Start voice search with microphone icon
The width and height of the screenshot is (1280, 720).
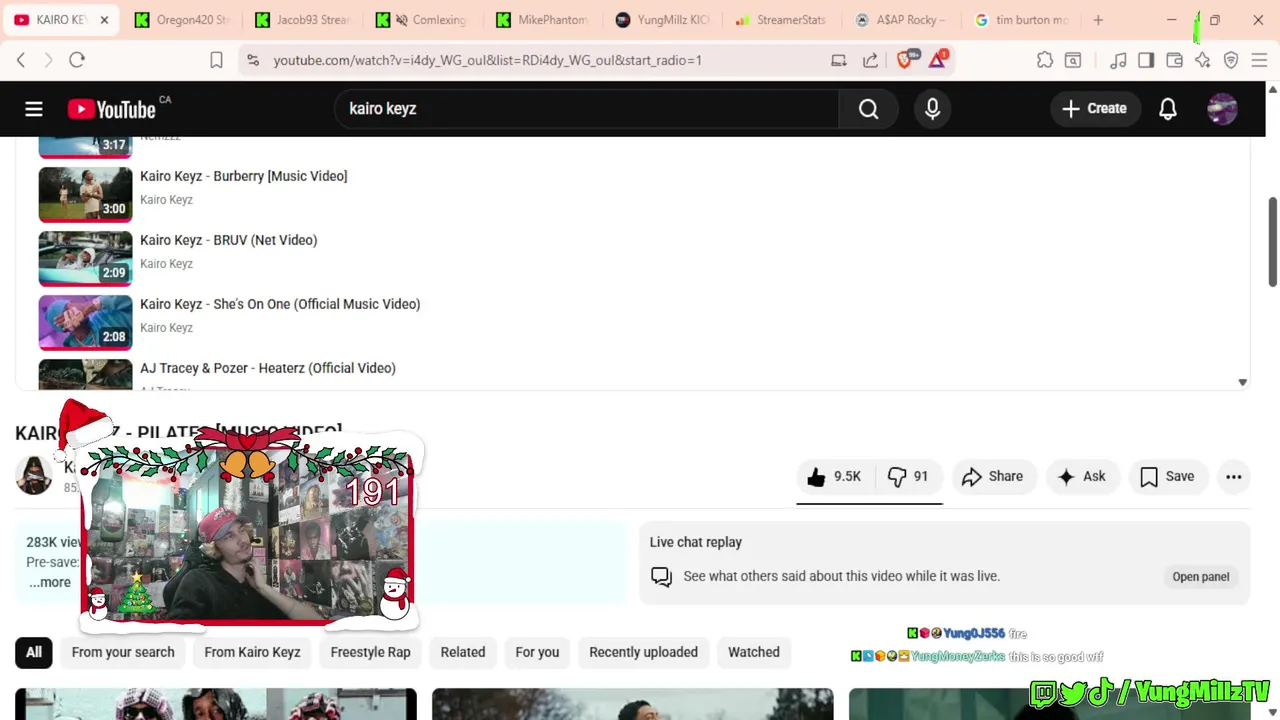click(x=932, y=109)
